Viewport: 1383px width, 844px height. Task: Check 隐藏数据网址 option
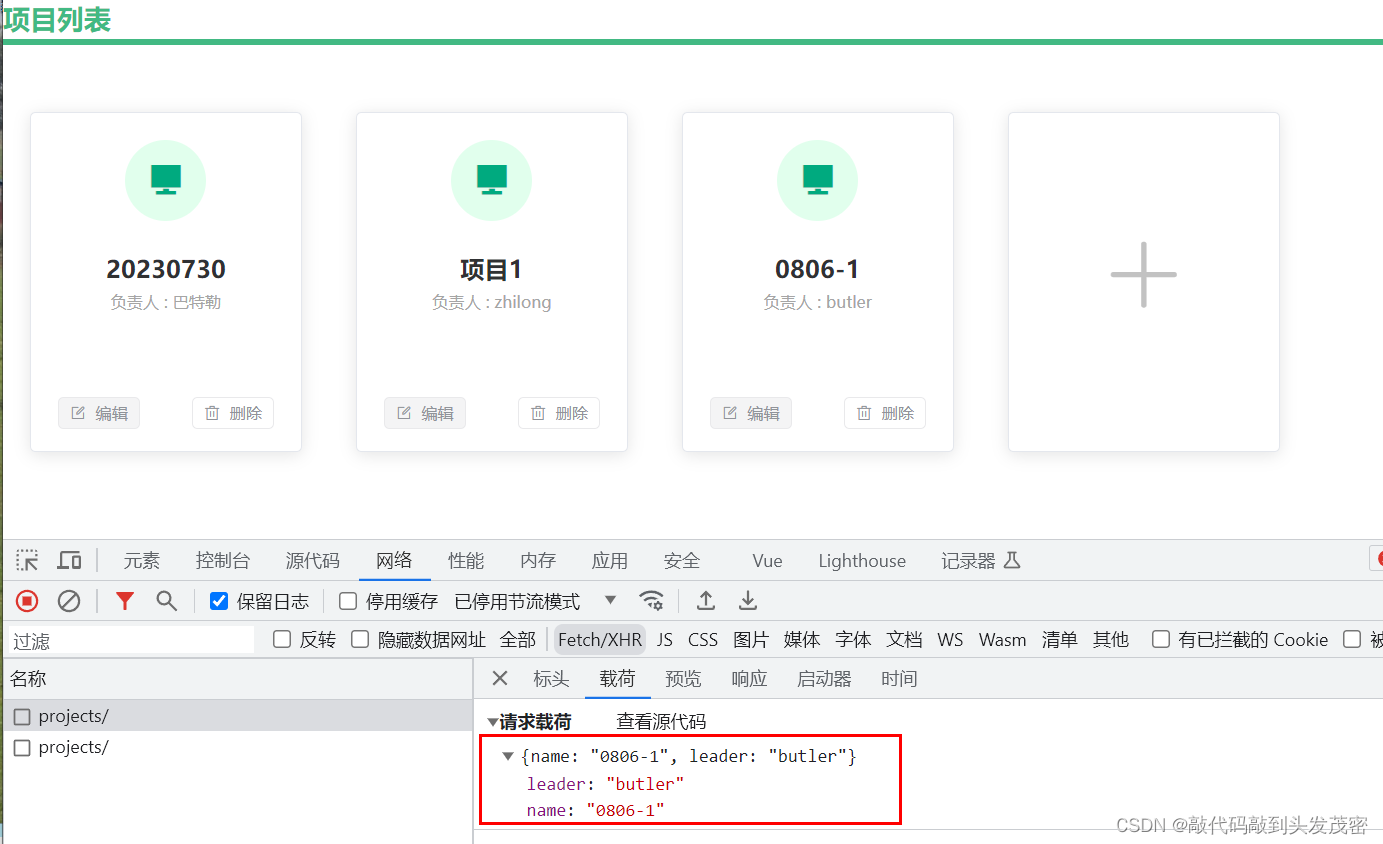360,639
